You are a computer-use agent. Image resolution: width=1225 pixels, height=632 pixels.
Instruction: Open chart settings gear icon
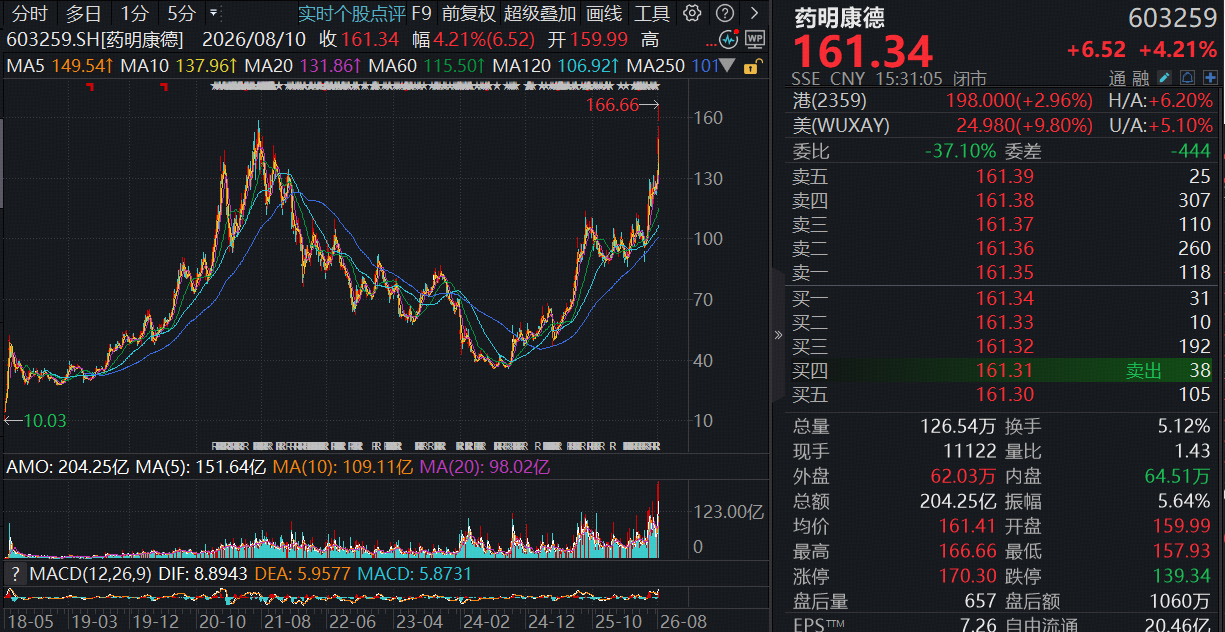[x=692, y=13]
